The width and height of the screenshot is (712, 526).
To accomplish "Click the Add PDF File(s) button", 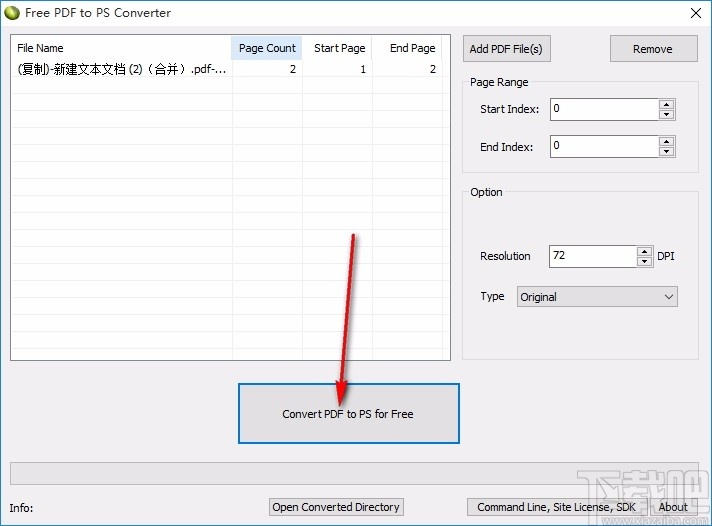I will pyautogui.click(x=506, y=49).
